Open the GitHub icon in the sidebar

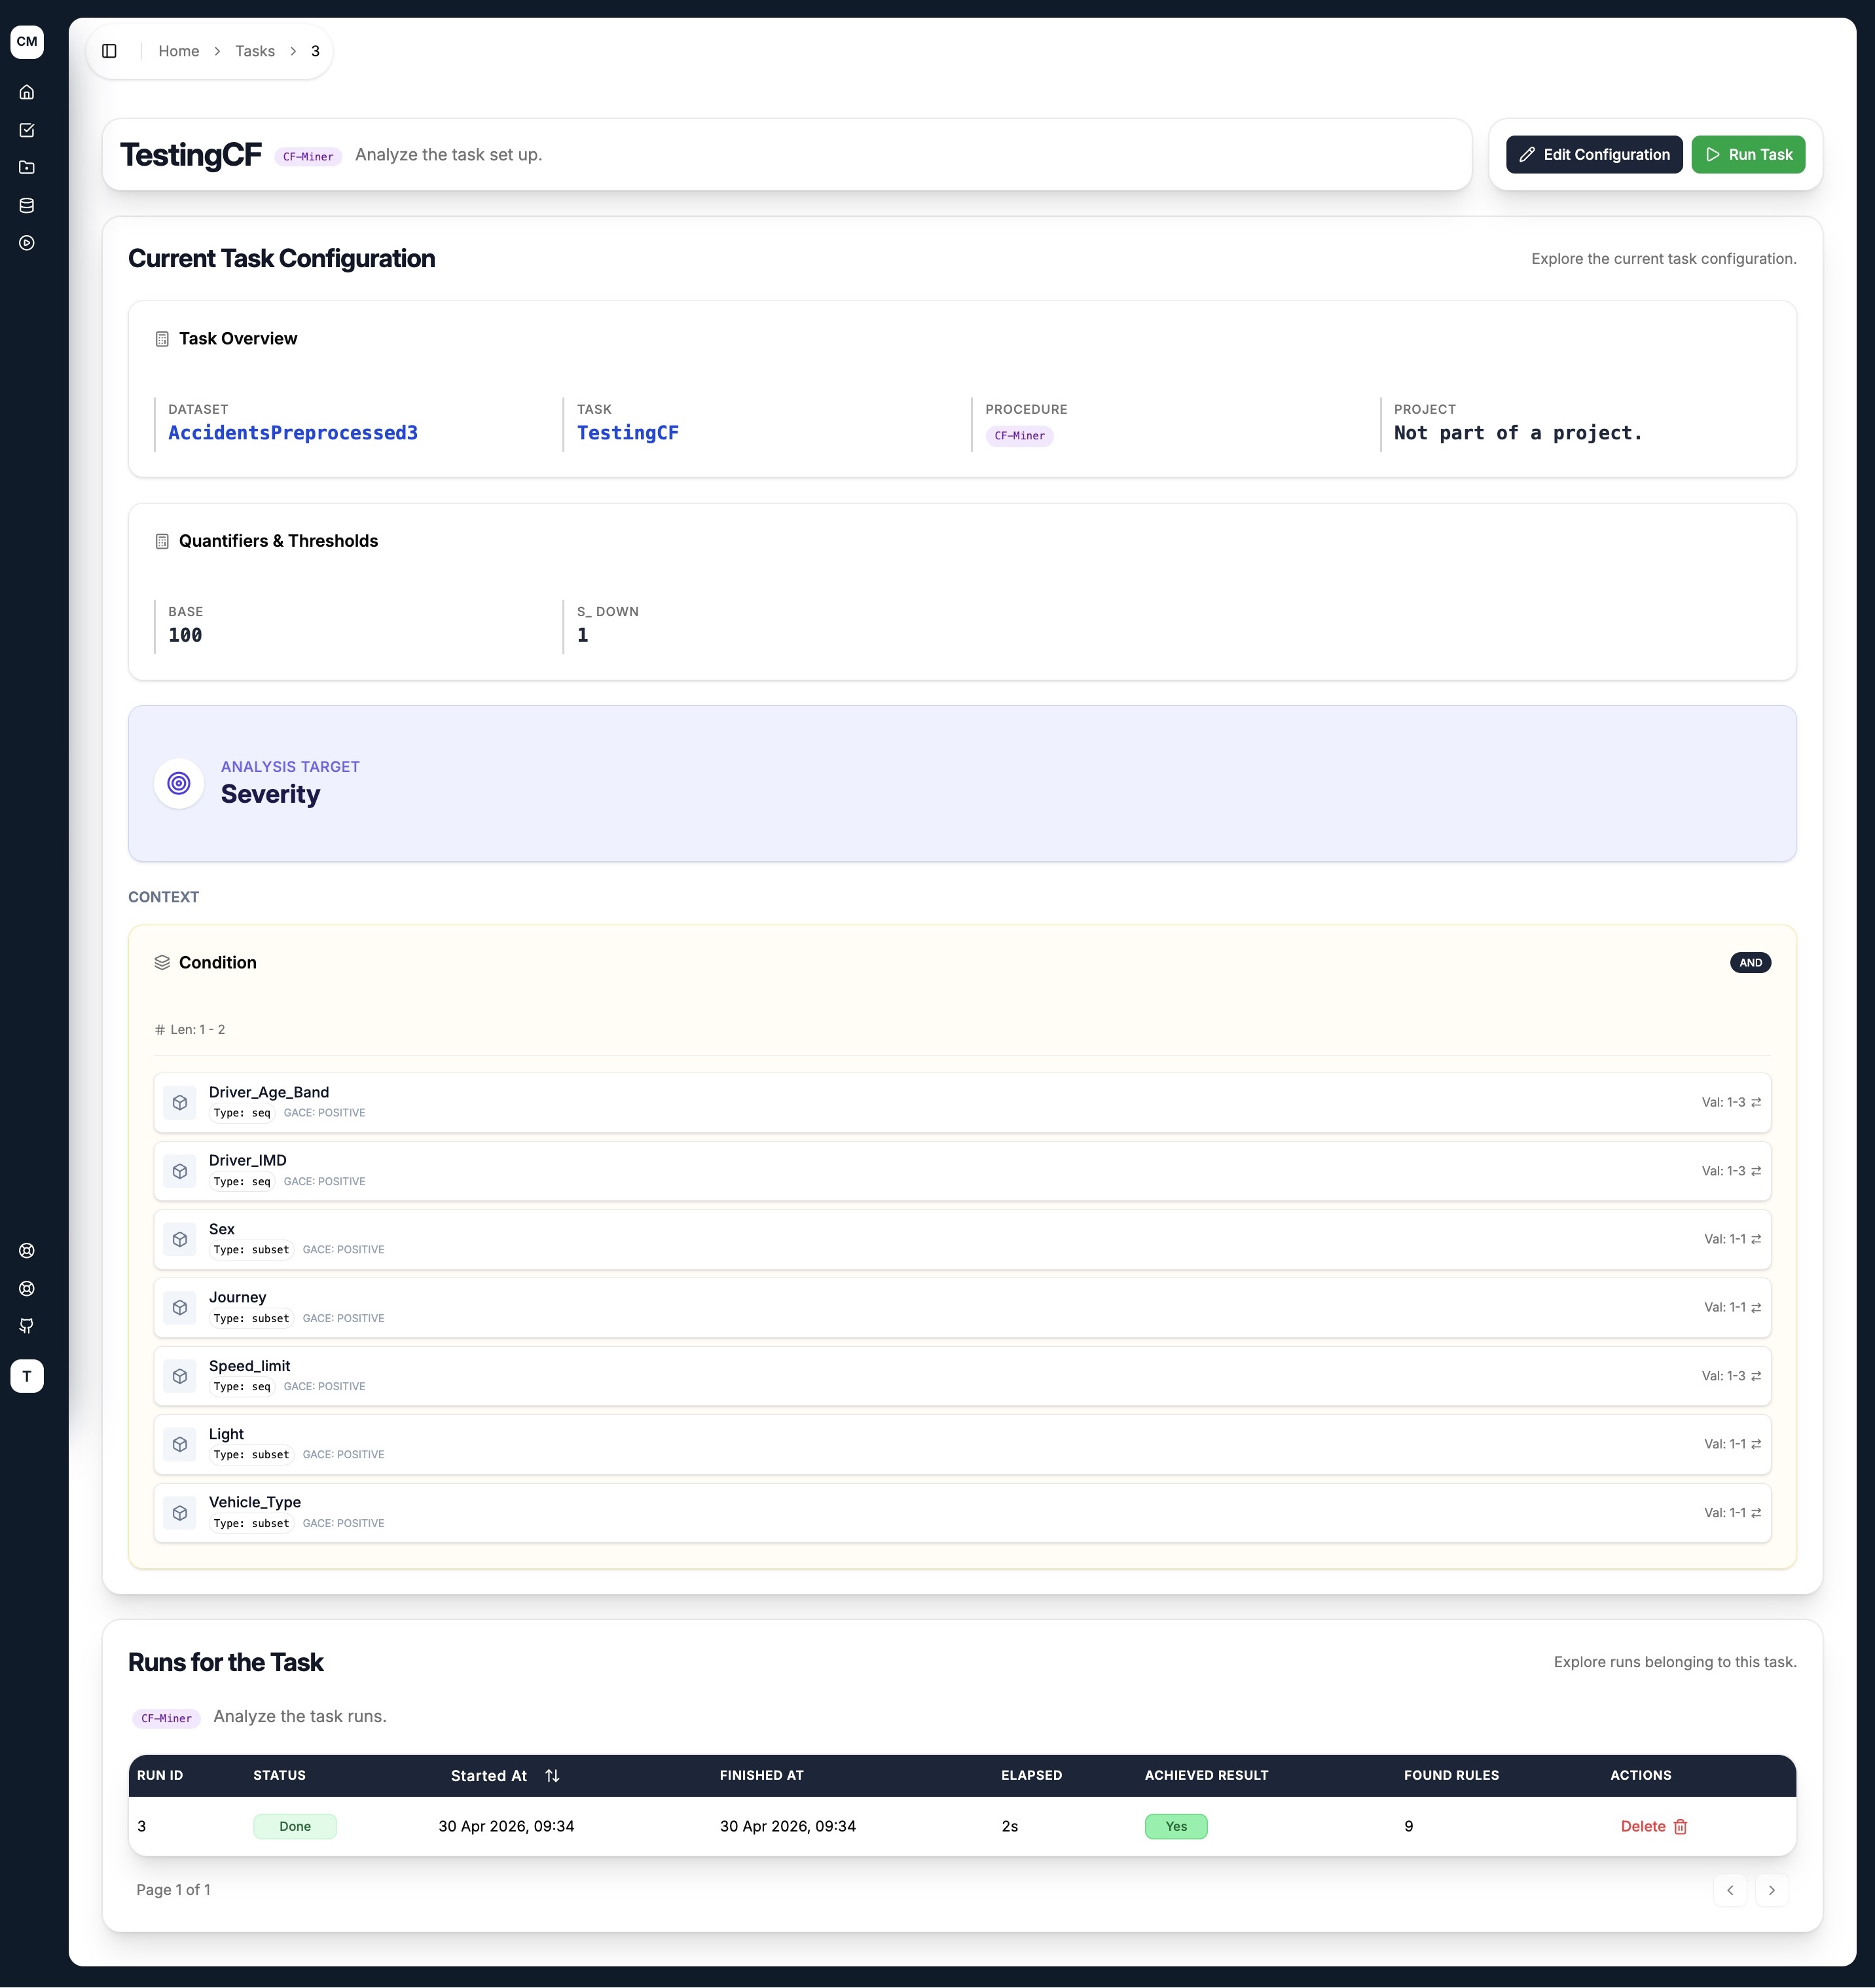[x=27, y=1326]
